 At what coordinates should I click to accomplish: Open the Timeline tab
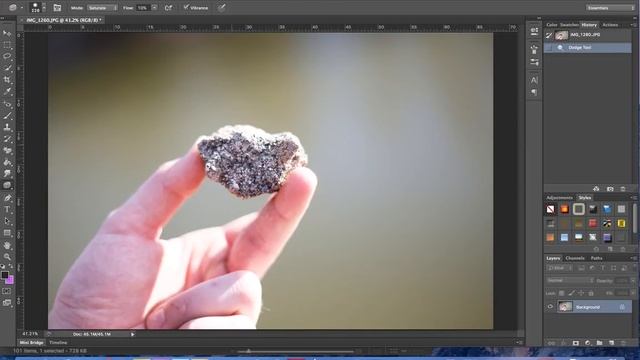coord(58,342)
